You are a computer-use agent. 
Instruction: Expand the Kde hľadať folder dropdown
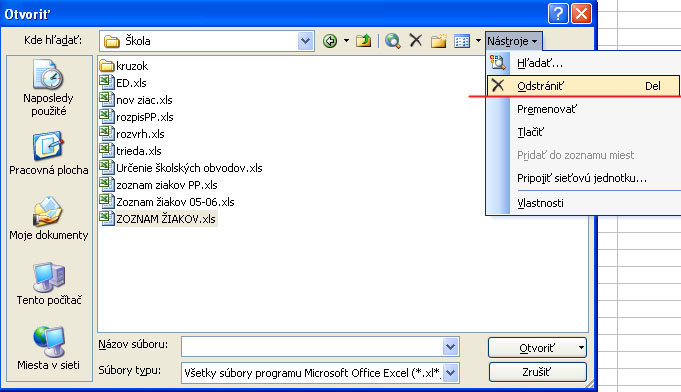coord(306,41)
